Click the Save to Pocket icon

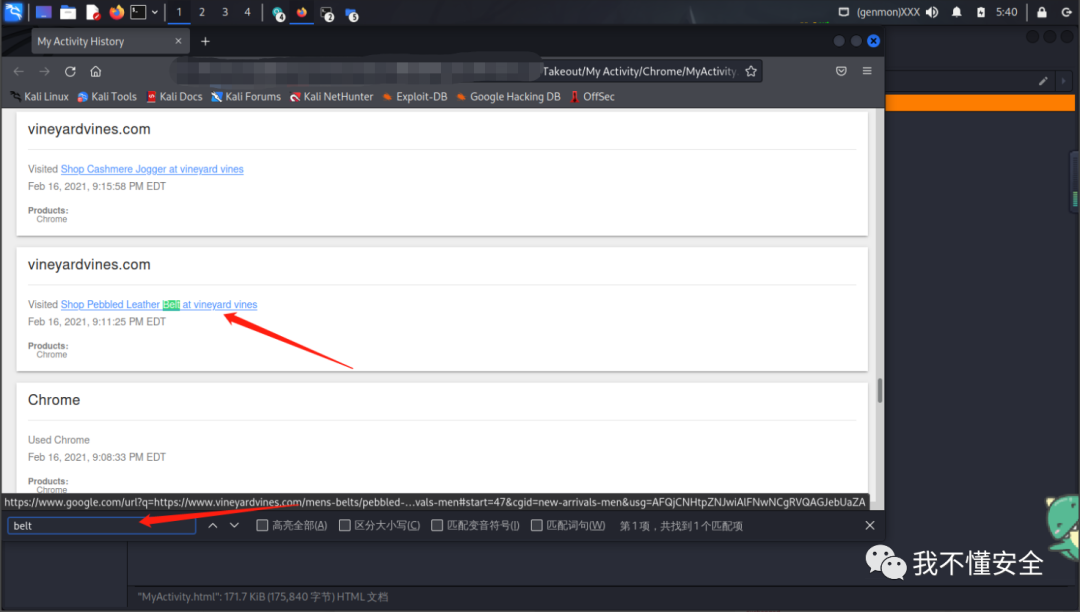841,72
